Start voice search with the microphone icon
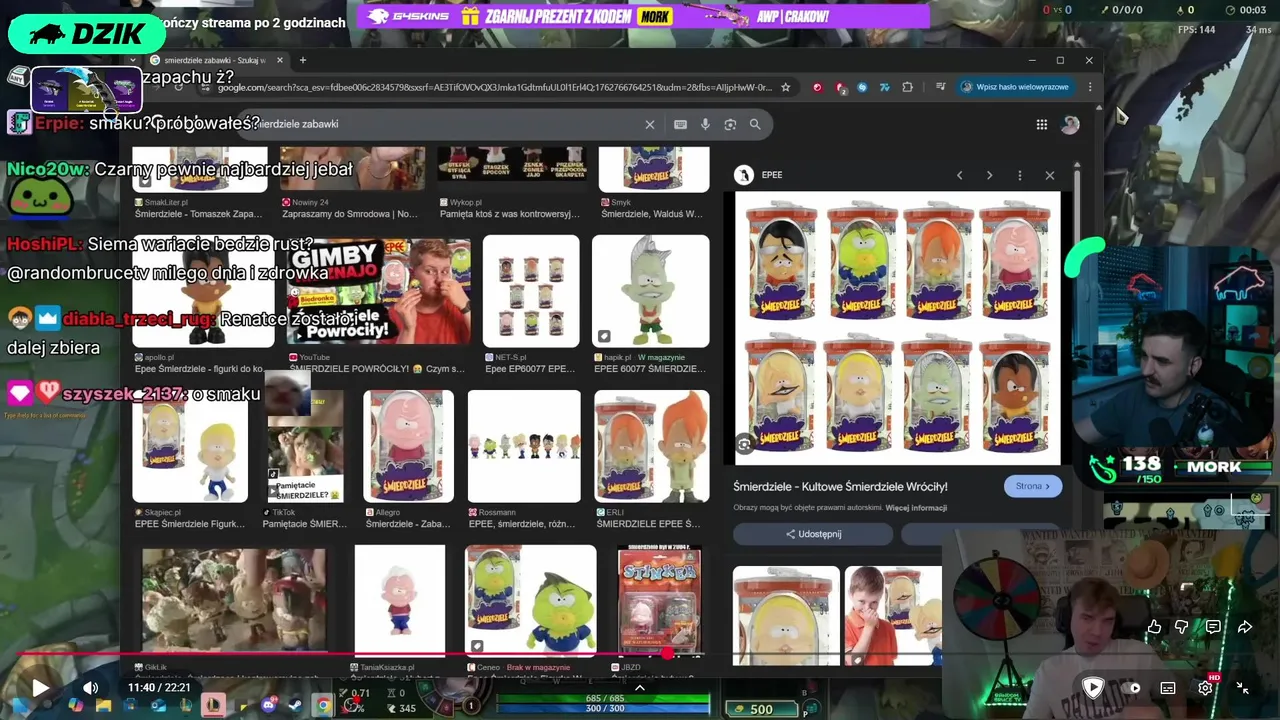The image size is (1280, 720). tap(705, 124)
